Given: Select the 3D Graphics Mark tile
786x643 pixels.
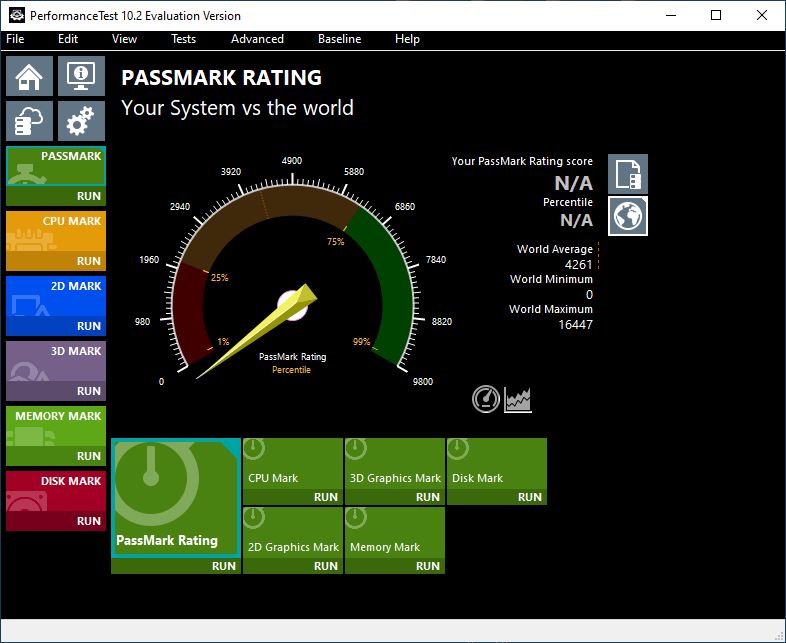Looking at the screenshot, I should point(395,464).
